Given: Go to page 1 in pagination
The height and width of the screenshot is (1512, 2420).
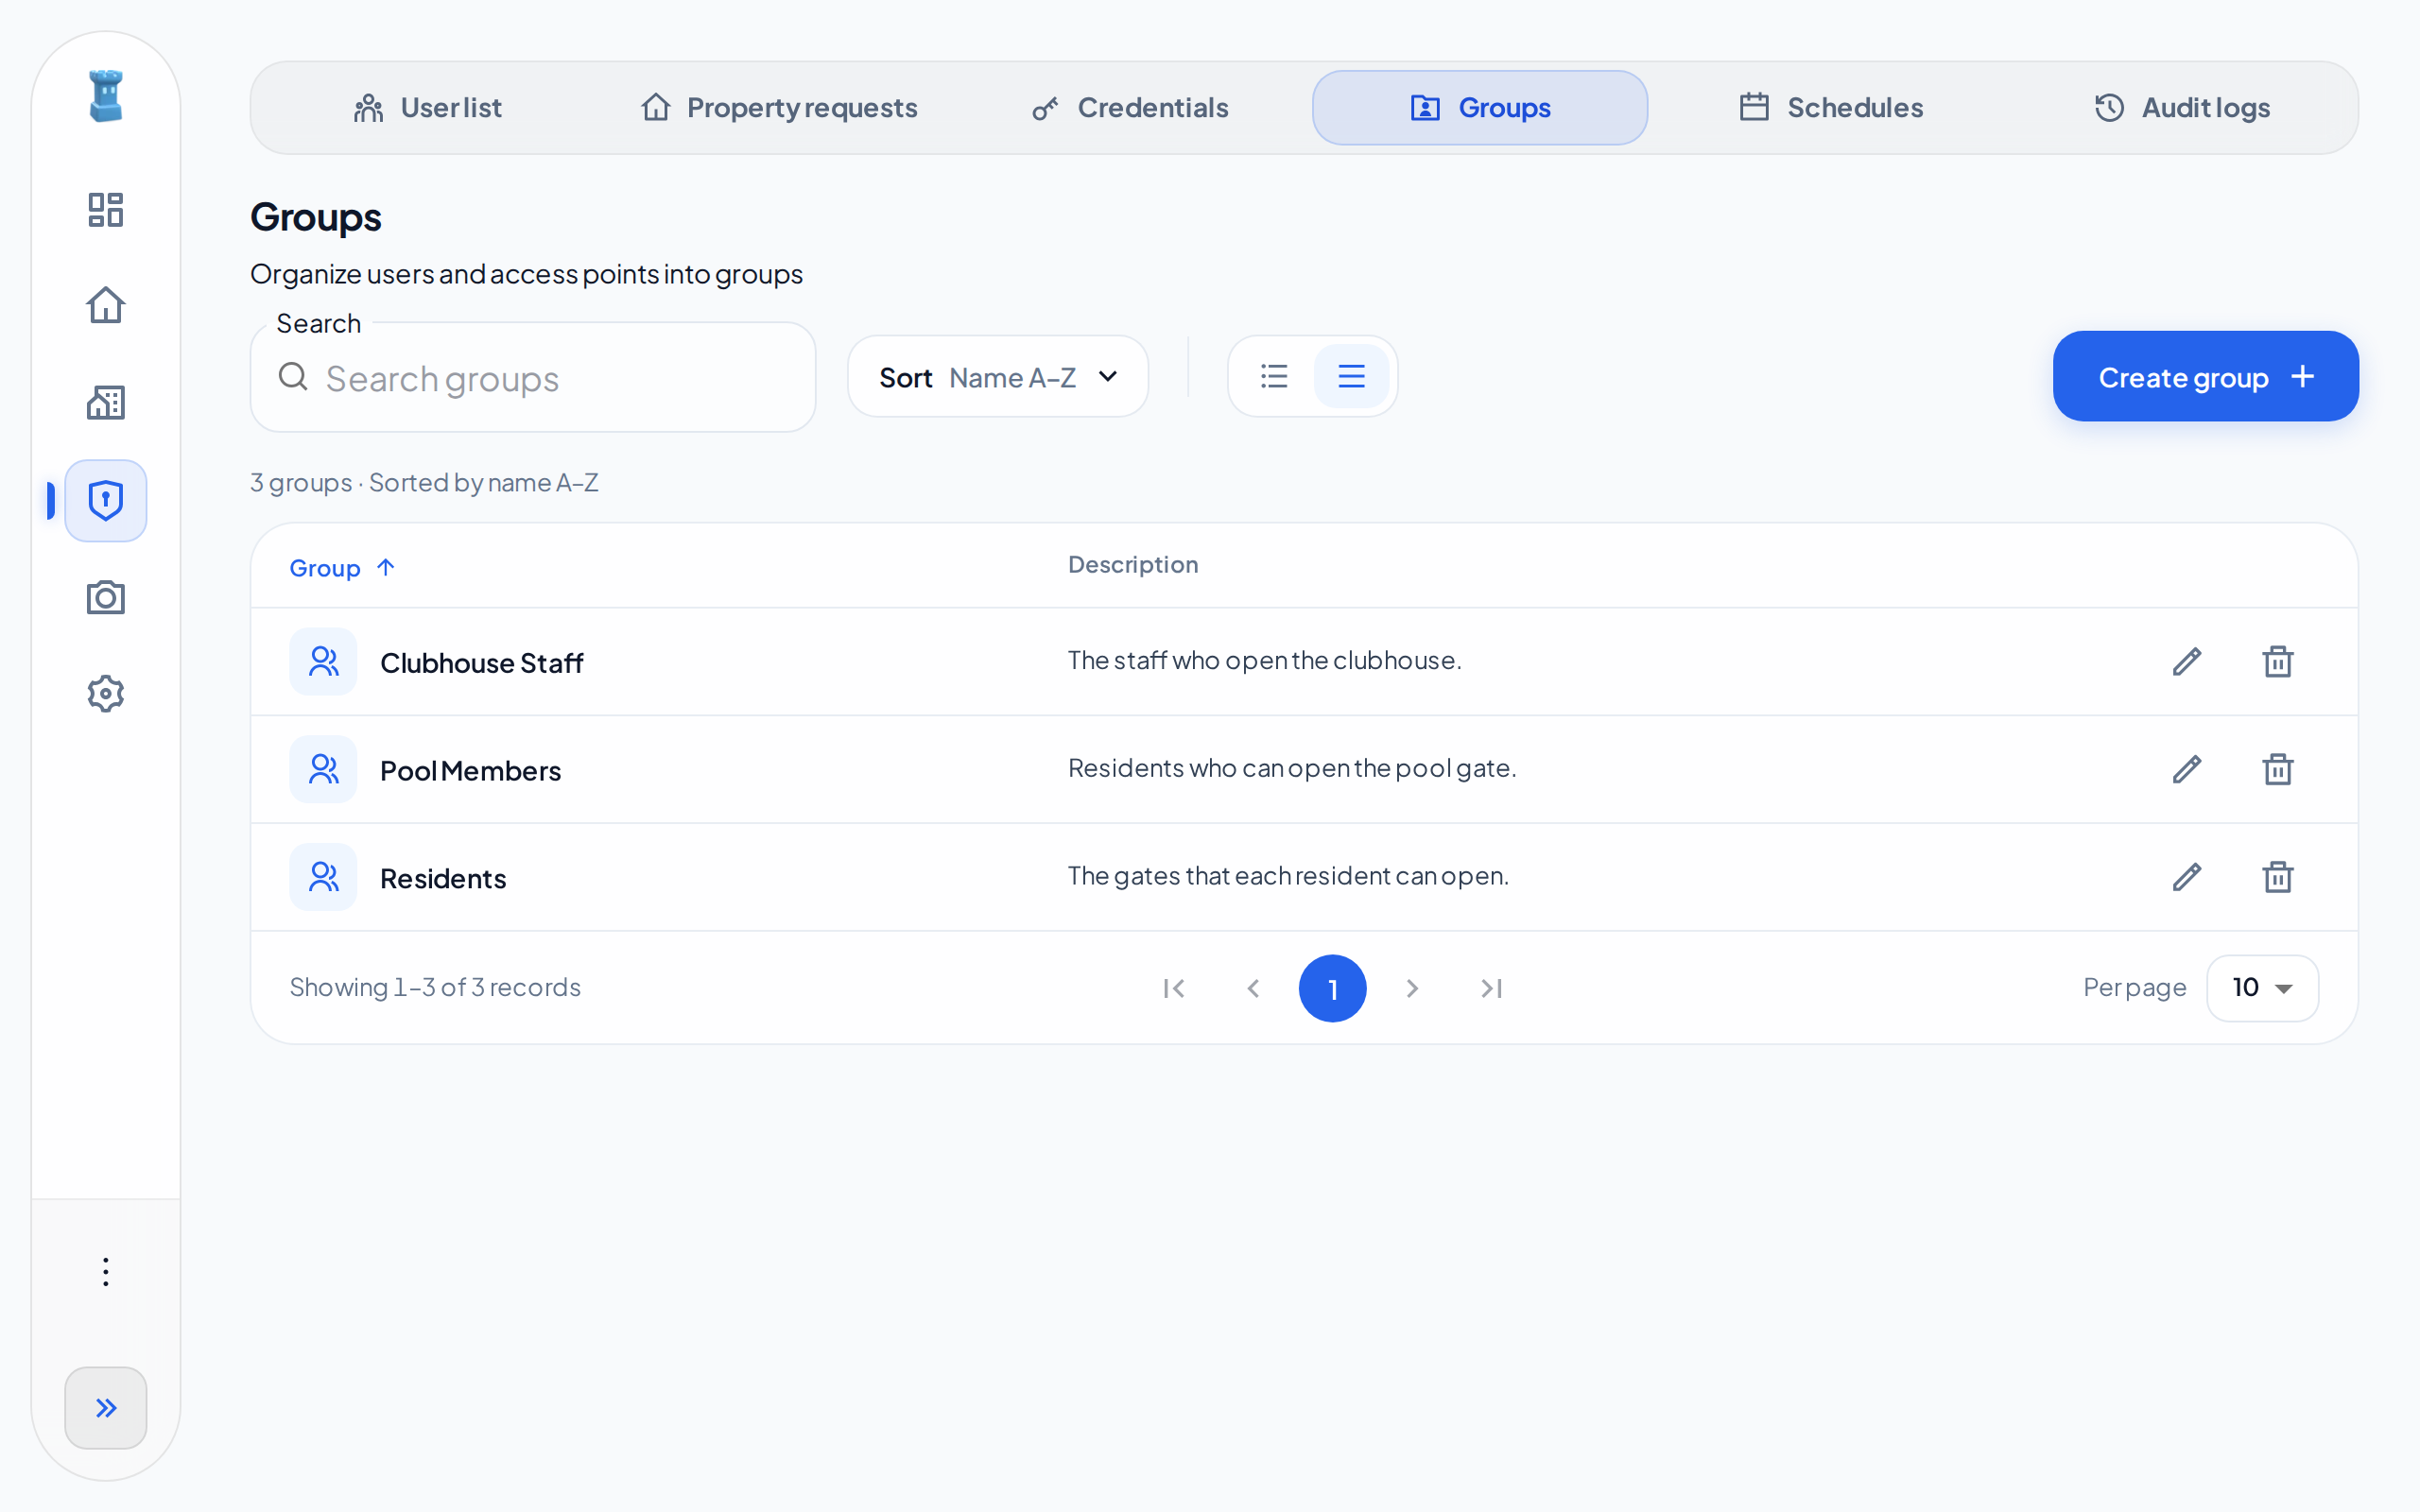Looking at the screenshot, I should coord(1332,988).
